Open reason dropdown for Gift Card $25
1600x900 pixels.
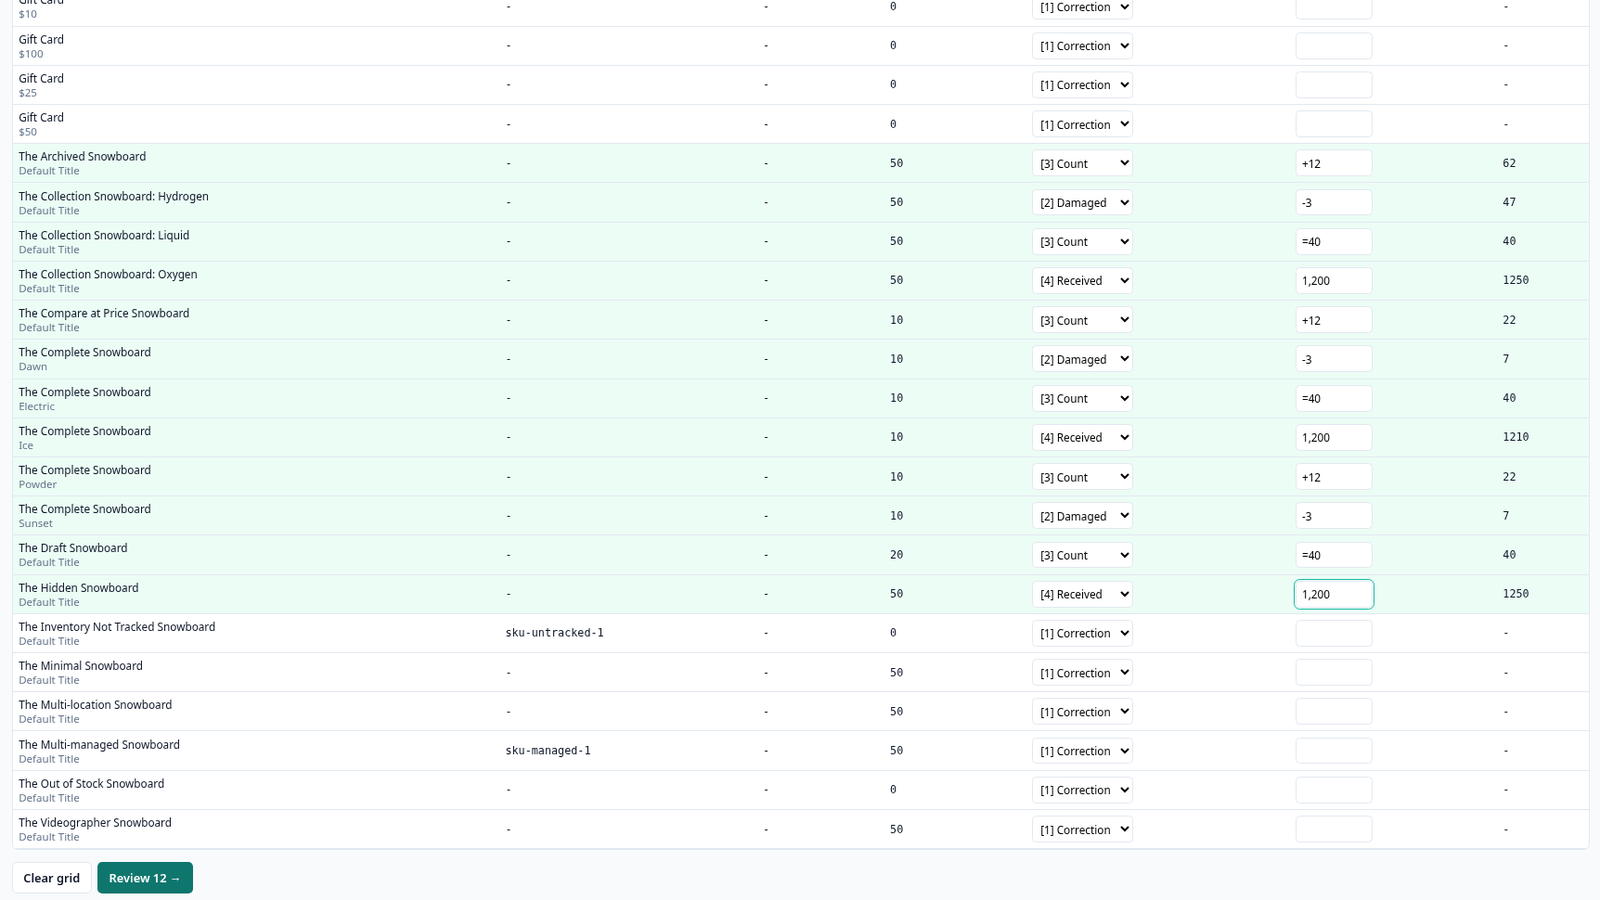point(1082,85)
